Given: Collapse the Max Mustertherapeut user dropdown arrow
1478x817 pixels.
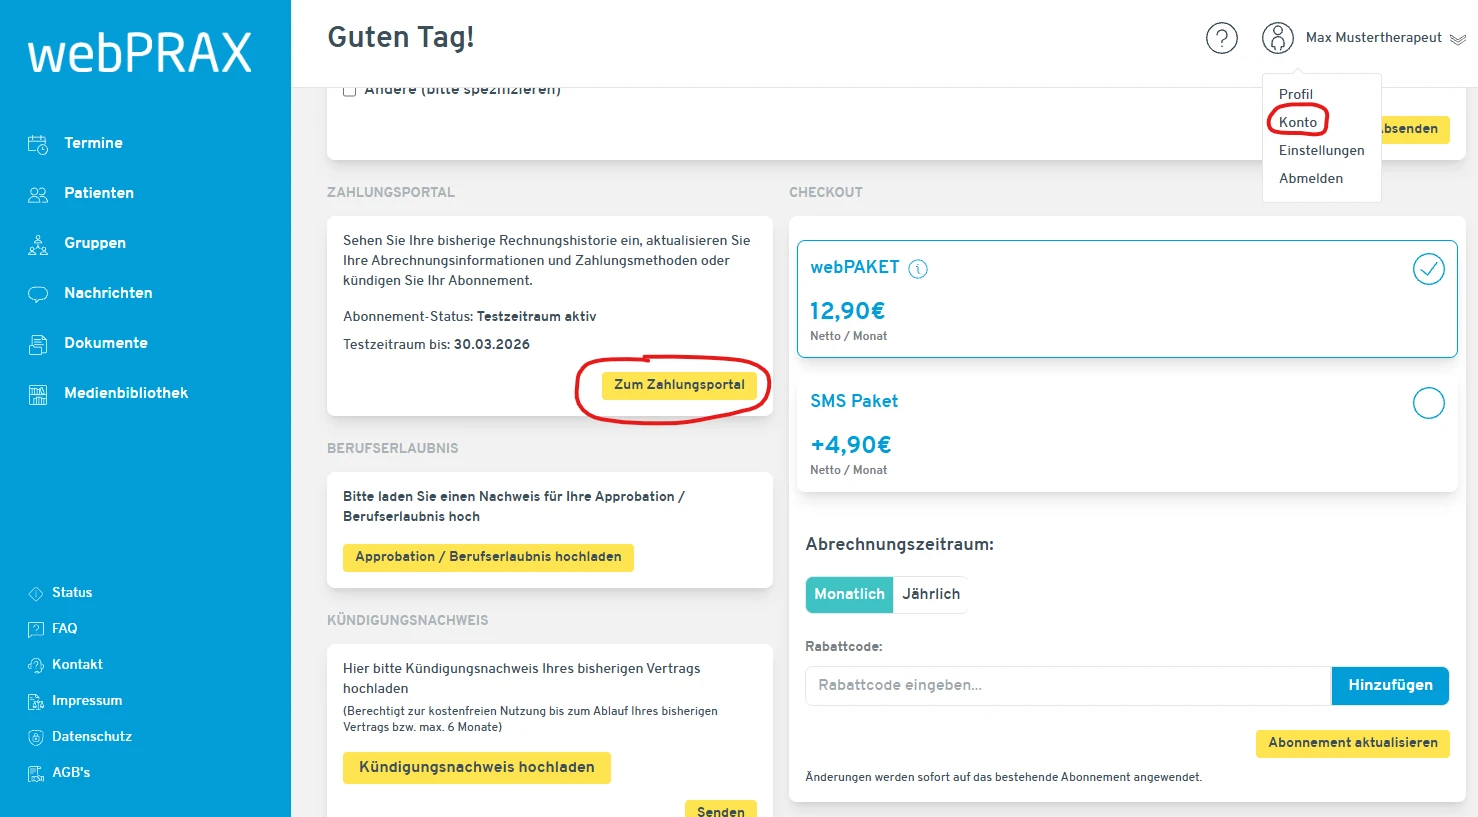Looking at the screenshot, I should [1457, 39].
